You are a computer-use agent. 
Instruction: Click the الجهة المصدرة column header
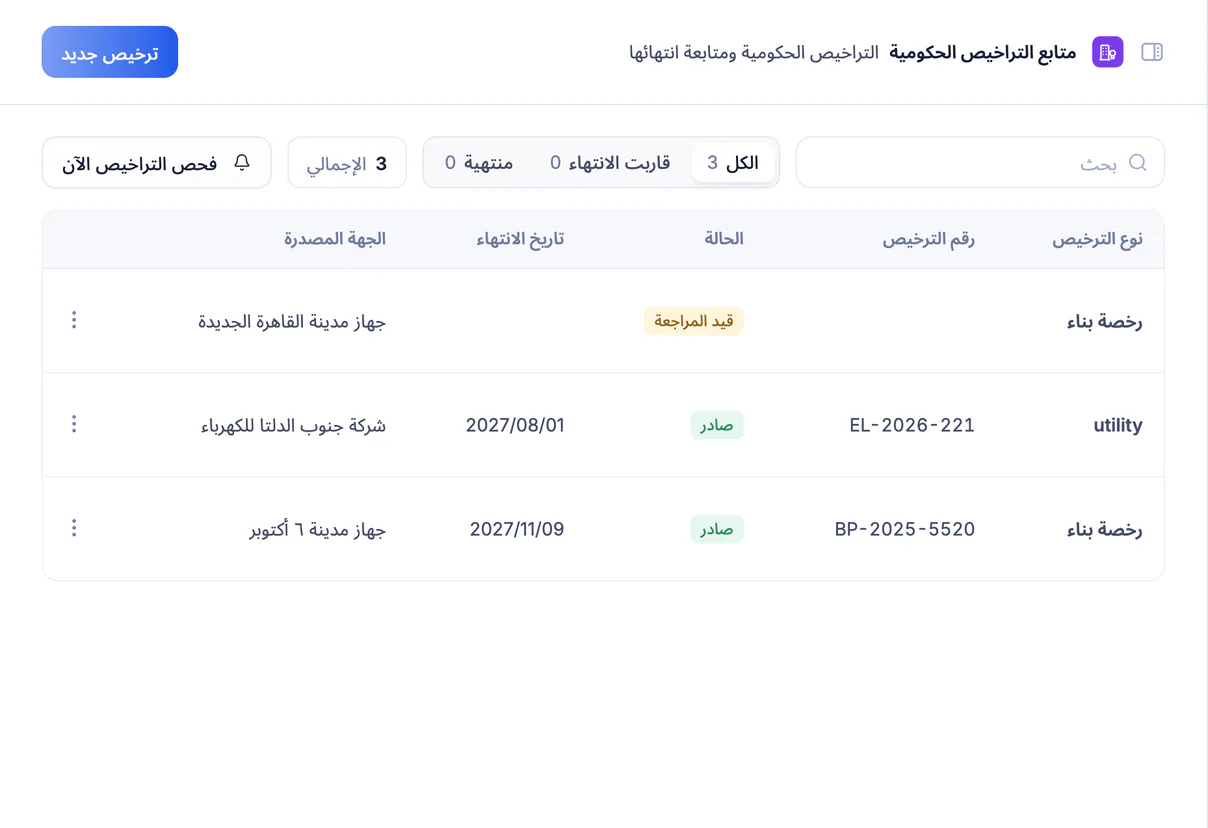[335, 240]
